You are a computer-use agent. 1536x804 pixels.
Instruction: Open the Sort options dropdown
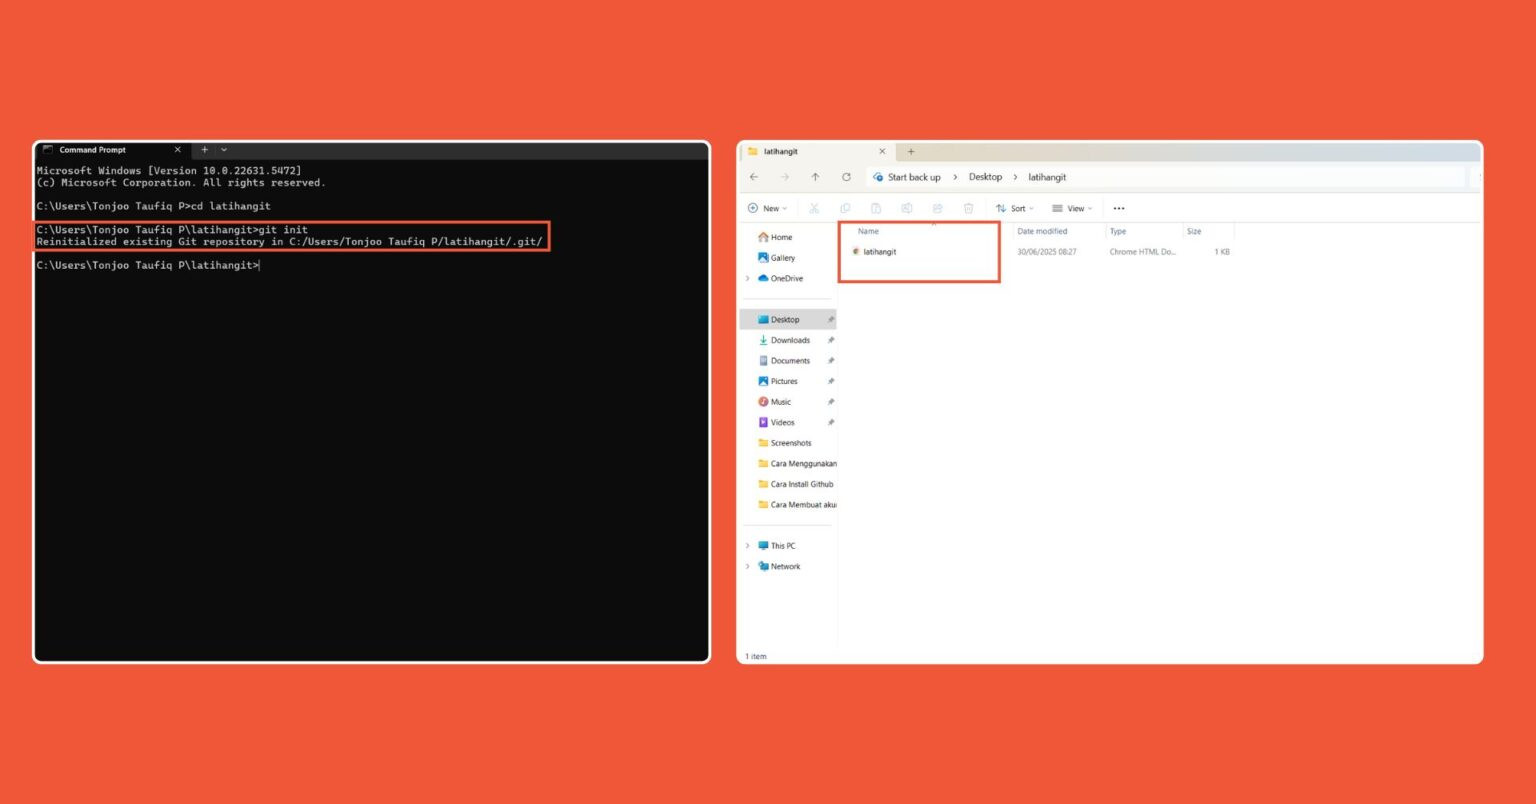click(1016, 208)
